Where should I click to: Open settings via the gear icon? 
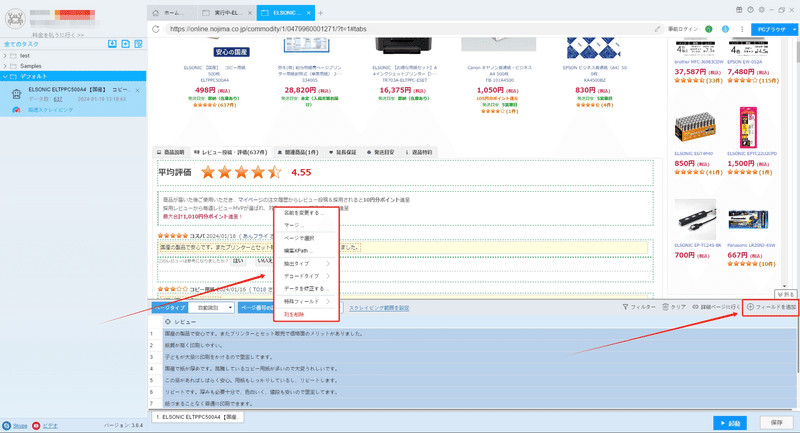(762, 10)
